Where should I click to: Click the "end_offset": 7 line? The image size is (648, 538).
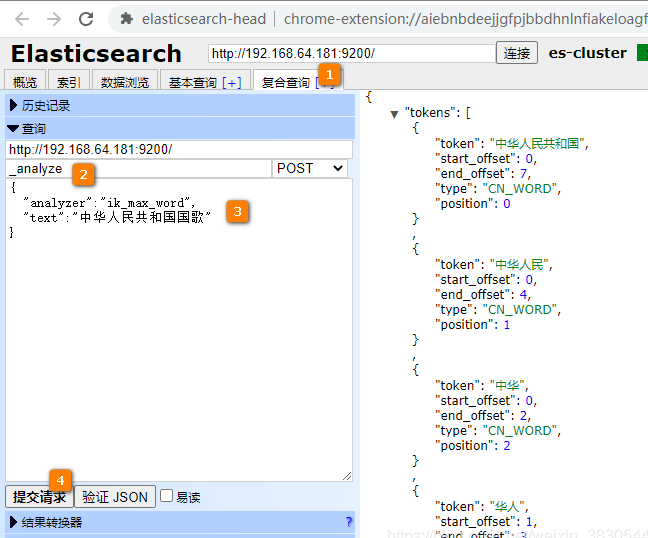483,174
